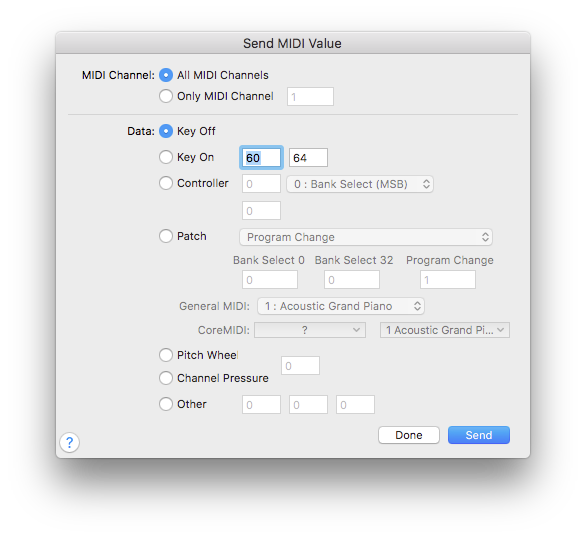The width and height of the screenshot is (586, 538).
Task: Choose the Pitch Wheel option
Action: coord(166,355)
